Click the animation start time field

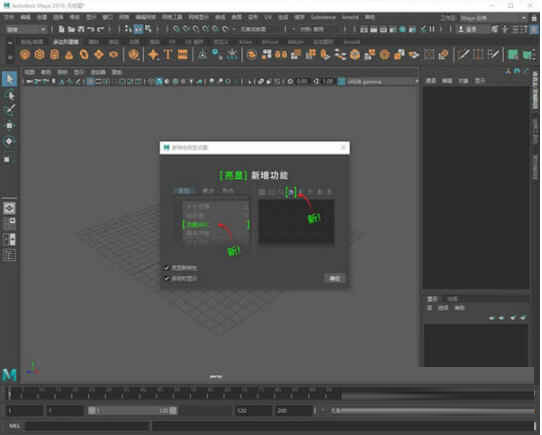tap(24, 411)
